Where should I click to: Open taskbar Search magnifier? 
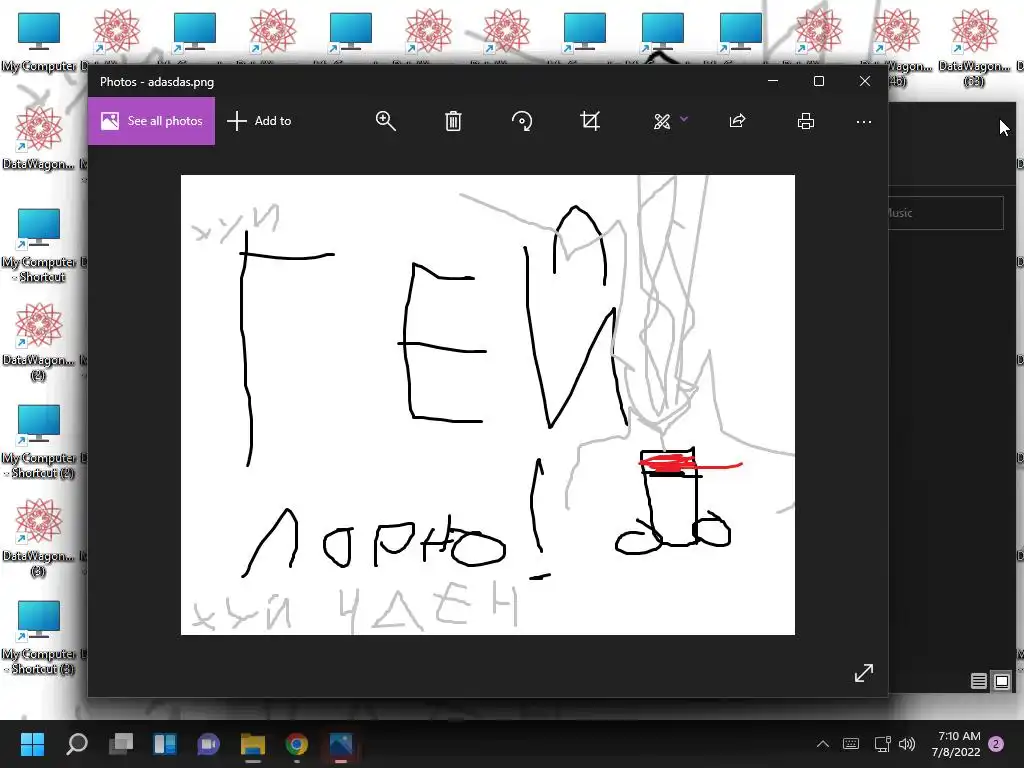(x=76, y=744)
